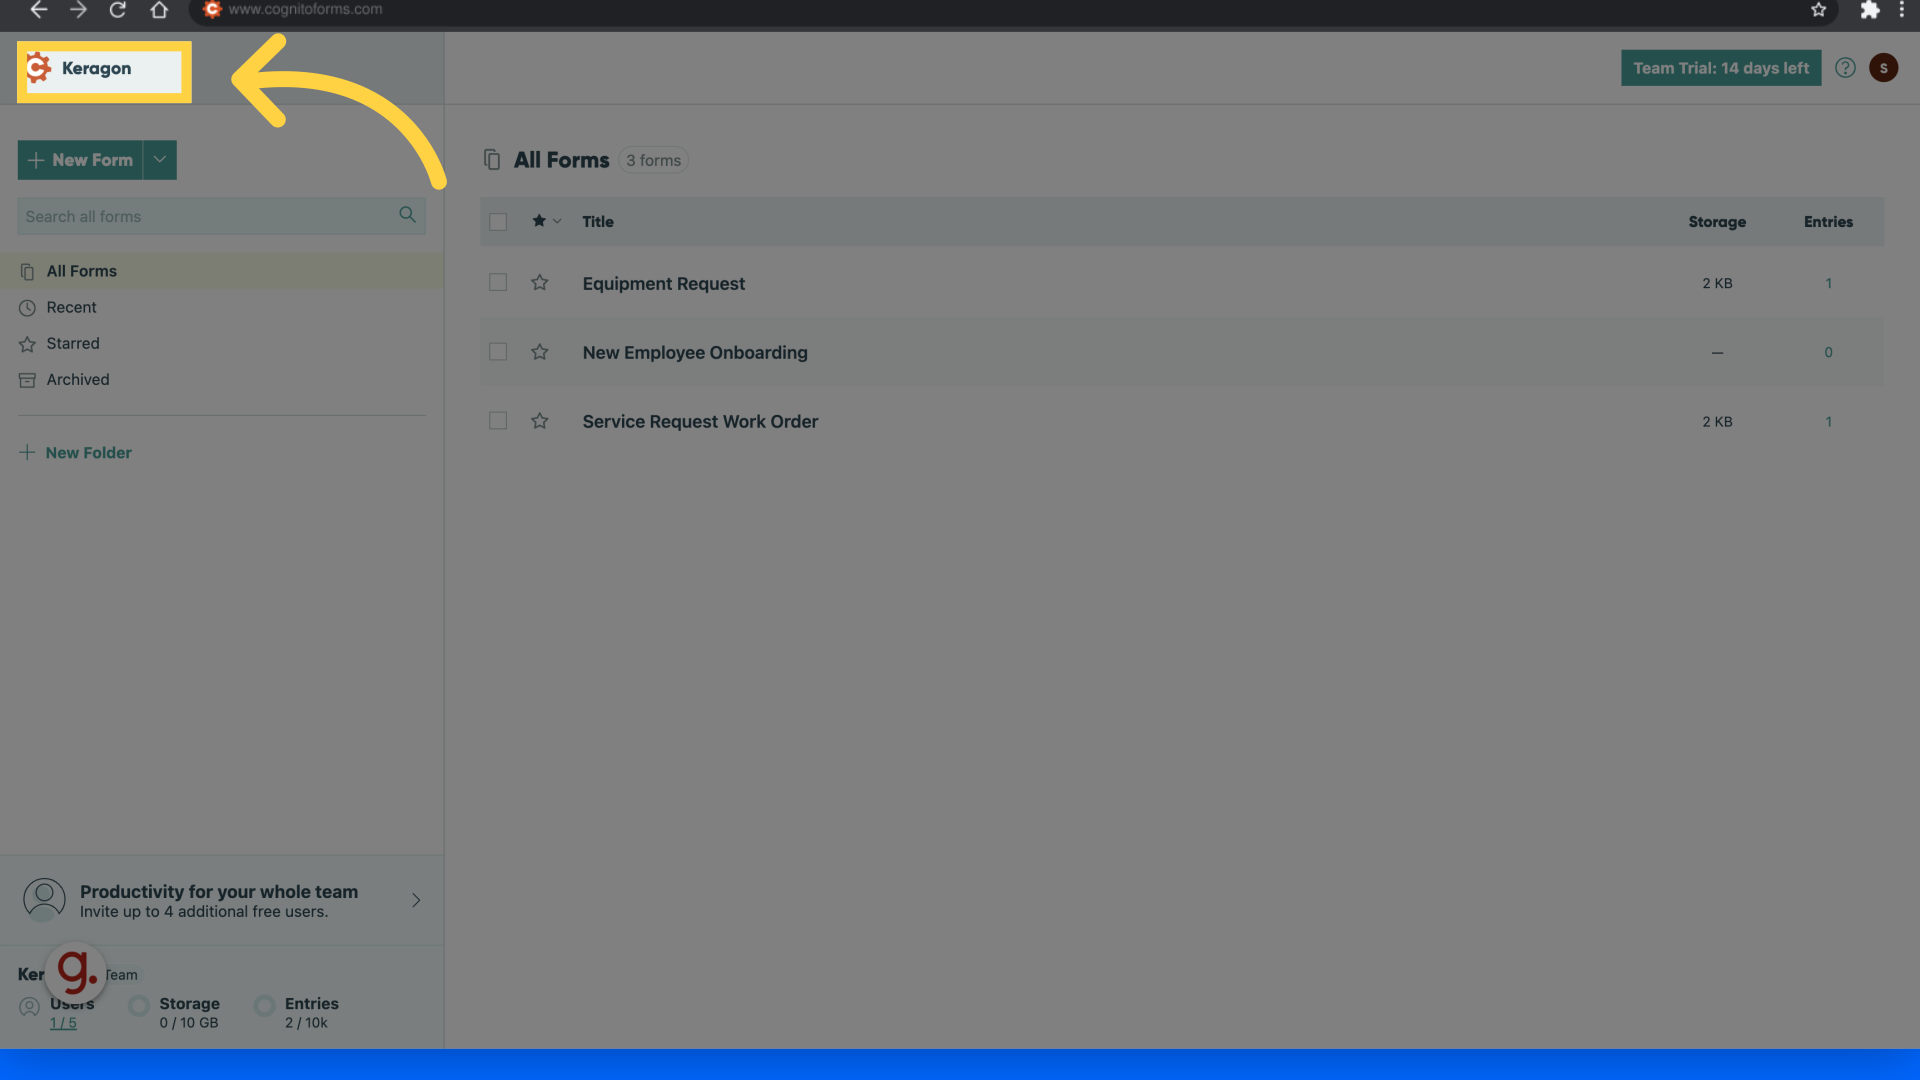
Task: Star the New Employee Onboarding form
Action: (x=540, y=352)
